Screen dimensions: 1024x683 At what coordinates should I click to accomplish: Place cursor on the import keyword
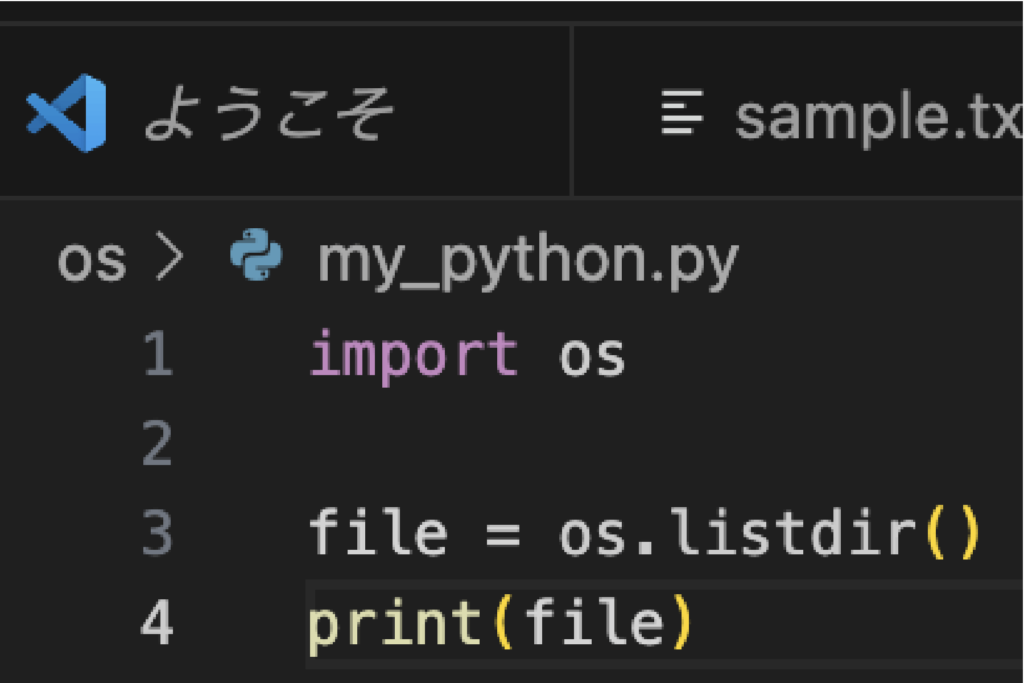(413, 355)
